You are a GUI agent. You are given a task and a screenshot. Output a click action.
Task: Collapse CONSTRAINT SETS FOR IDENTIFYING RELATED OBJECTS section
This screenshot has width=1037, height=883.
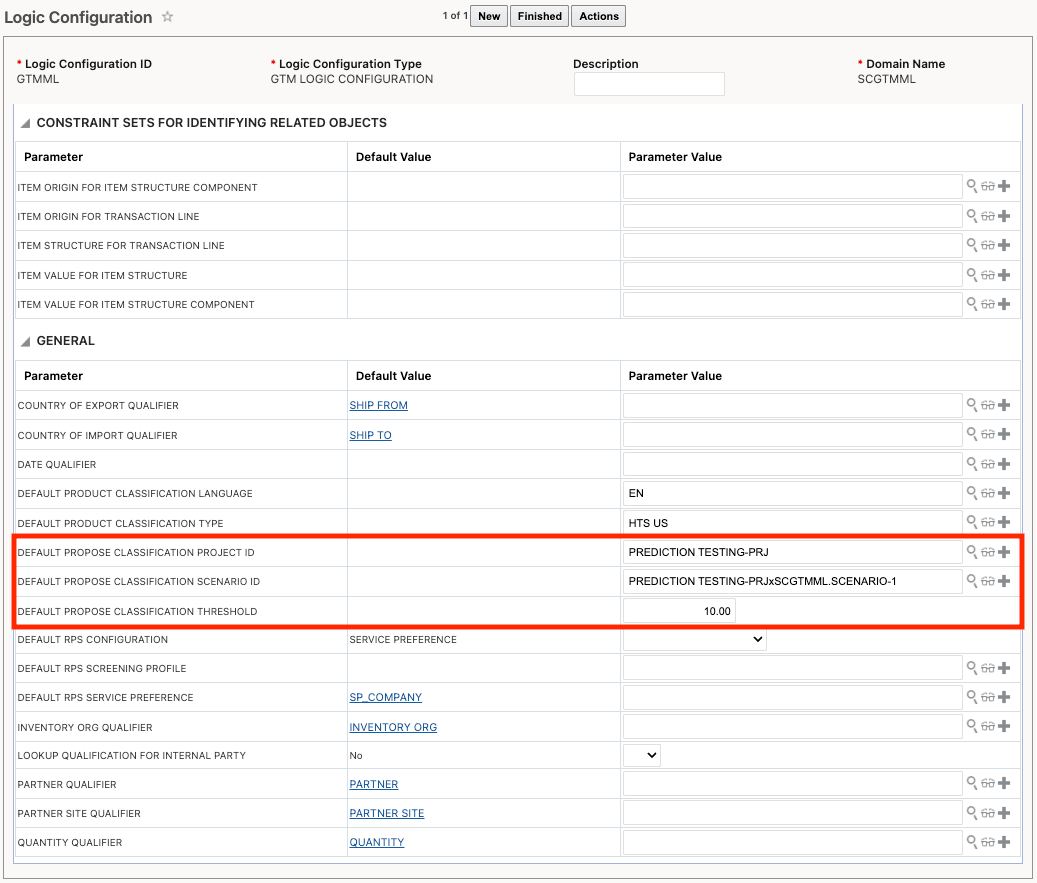pyautogui.click(x=25, y=123)
